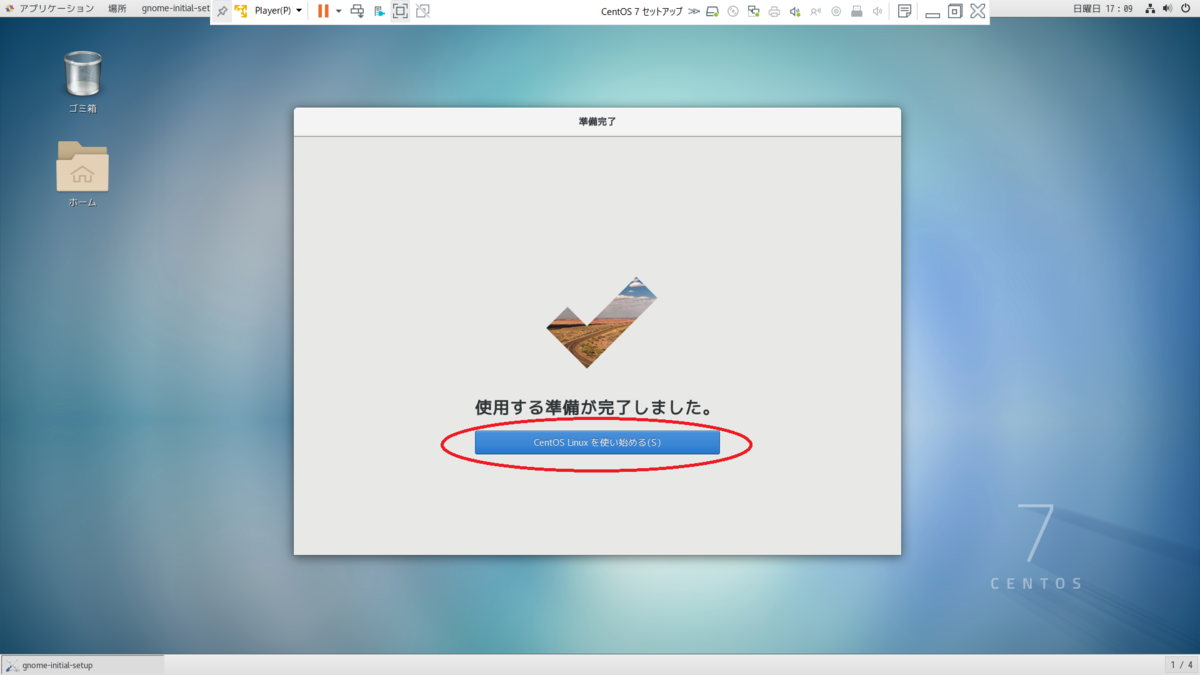Minimize the VMware Player window

click(x=932, y=13)
